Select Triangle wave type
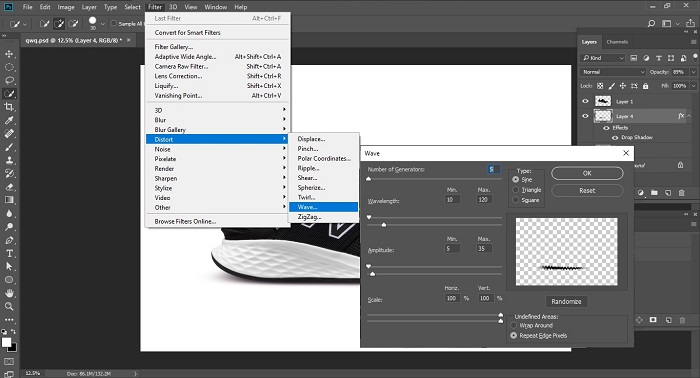Screen dimensions: 700x378 (516, 190)
